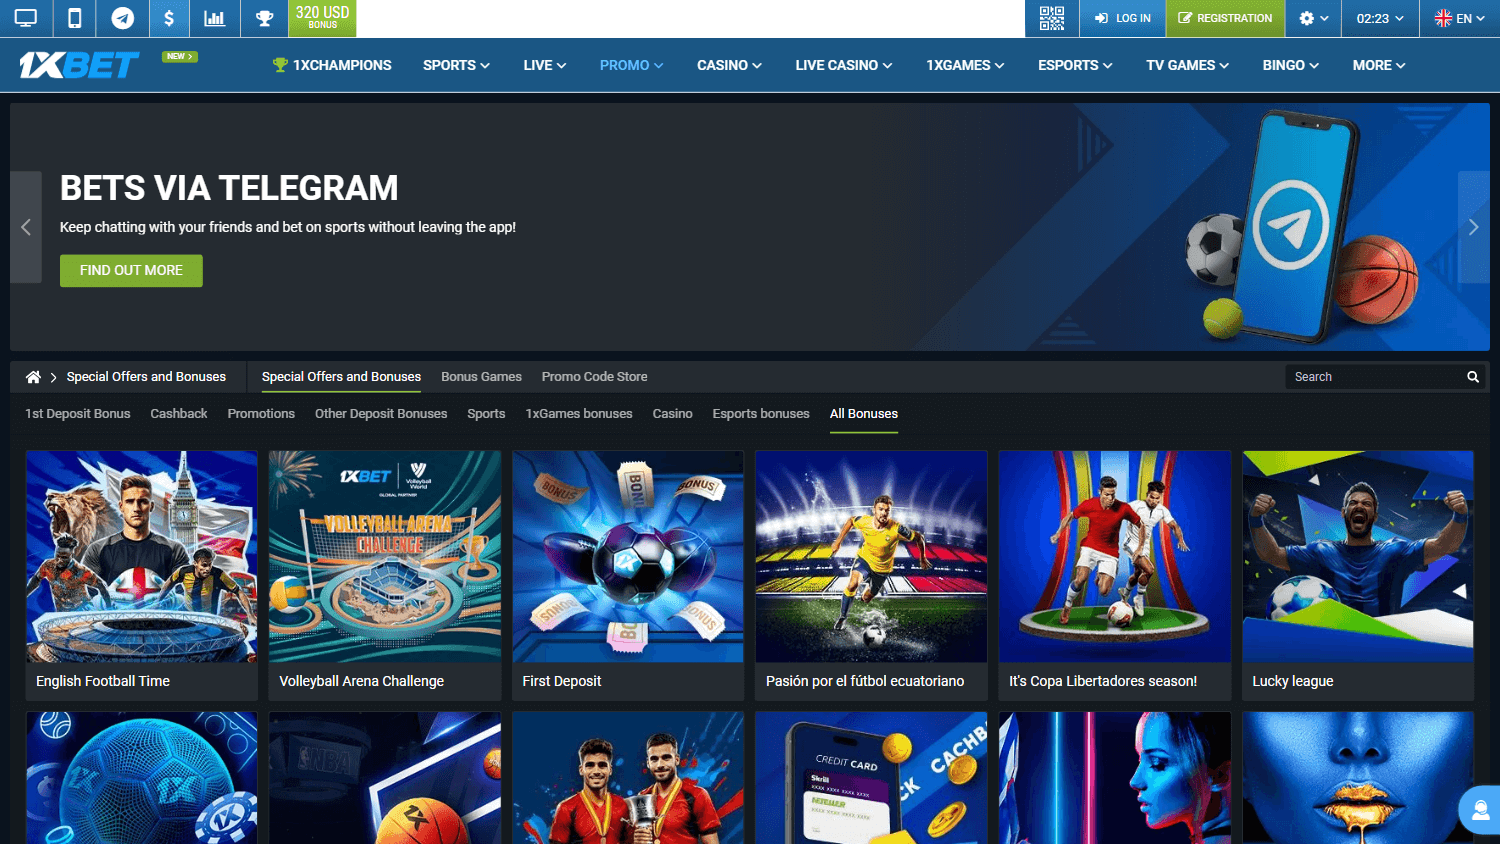Open the NBA basketball promo thumbnail

pos(385,778)
